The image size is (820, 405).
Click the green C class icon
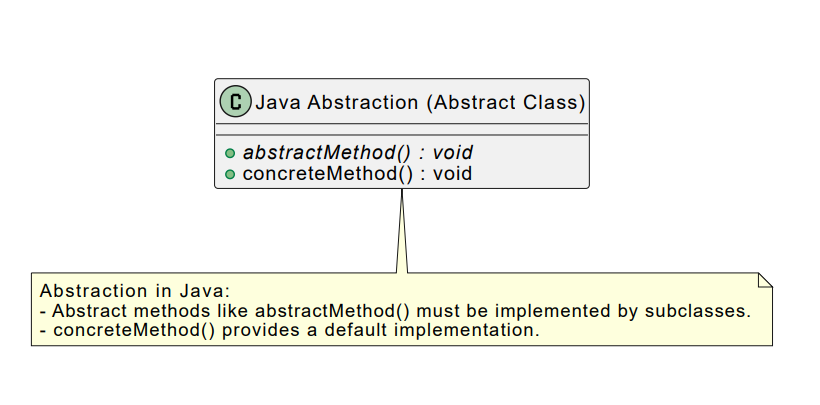click(x=235, y=101)
